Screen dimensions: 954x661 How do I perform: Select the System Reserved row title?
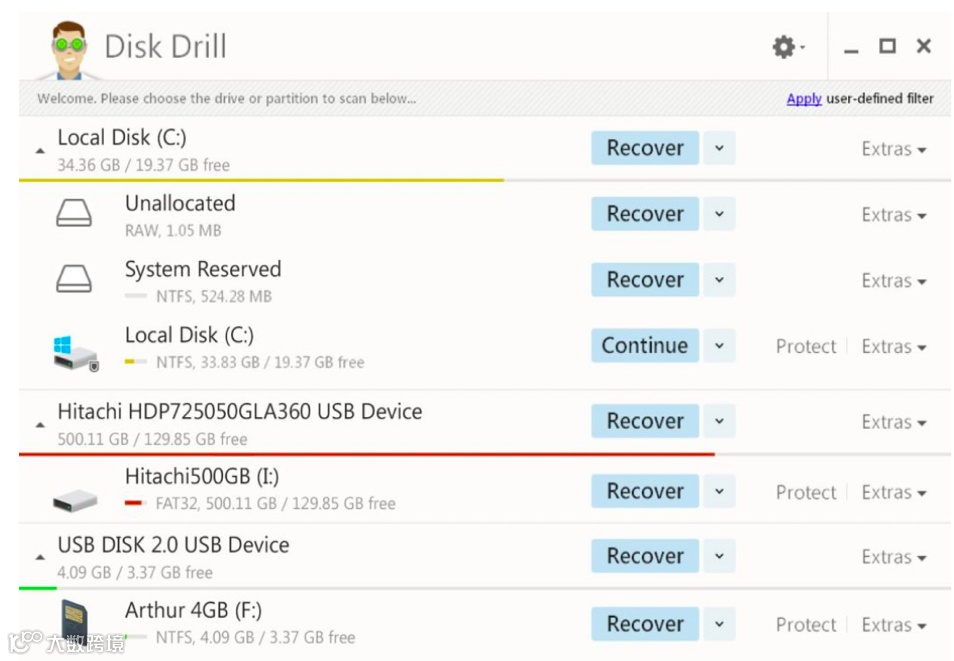203,269
